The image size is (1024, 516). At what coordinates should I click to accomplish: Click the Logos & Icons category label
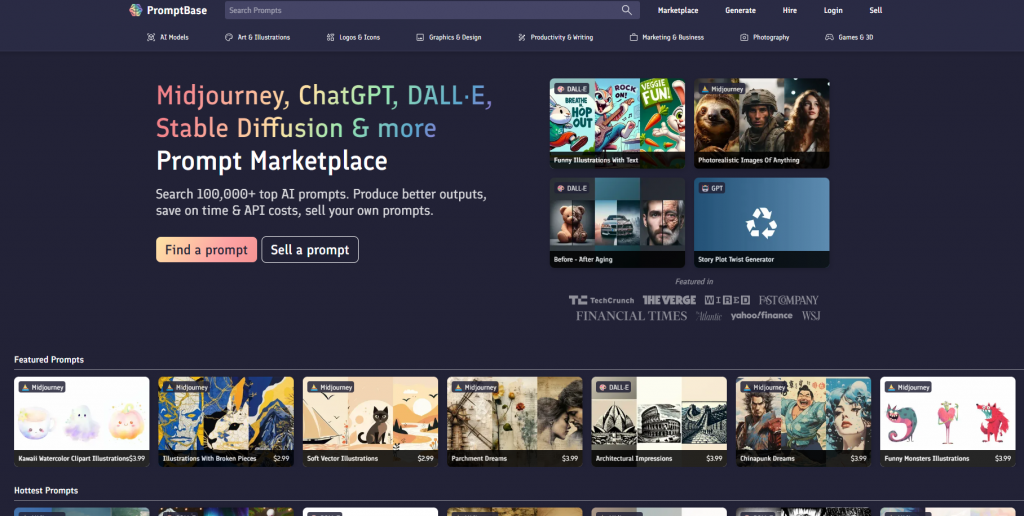coord(360,37)
